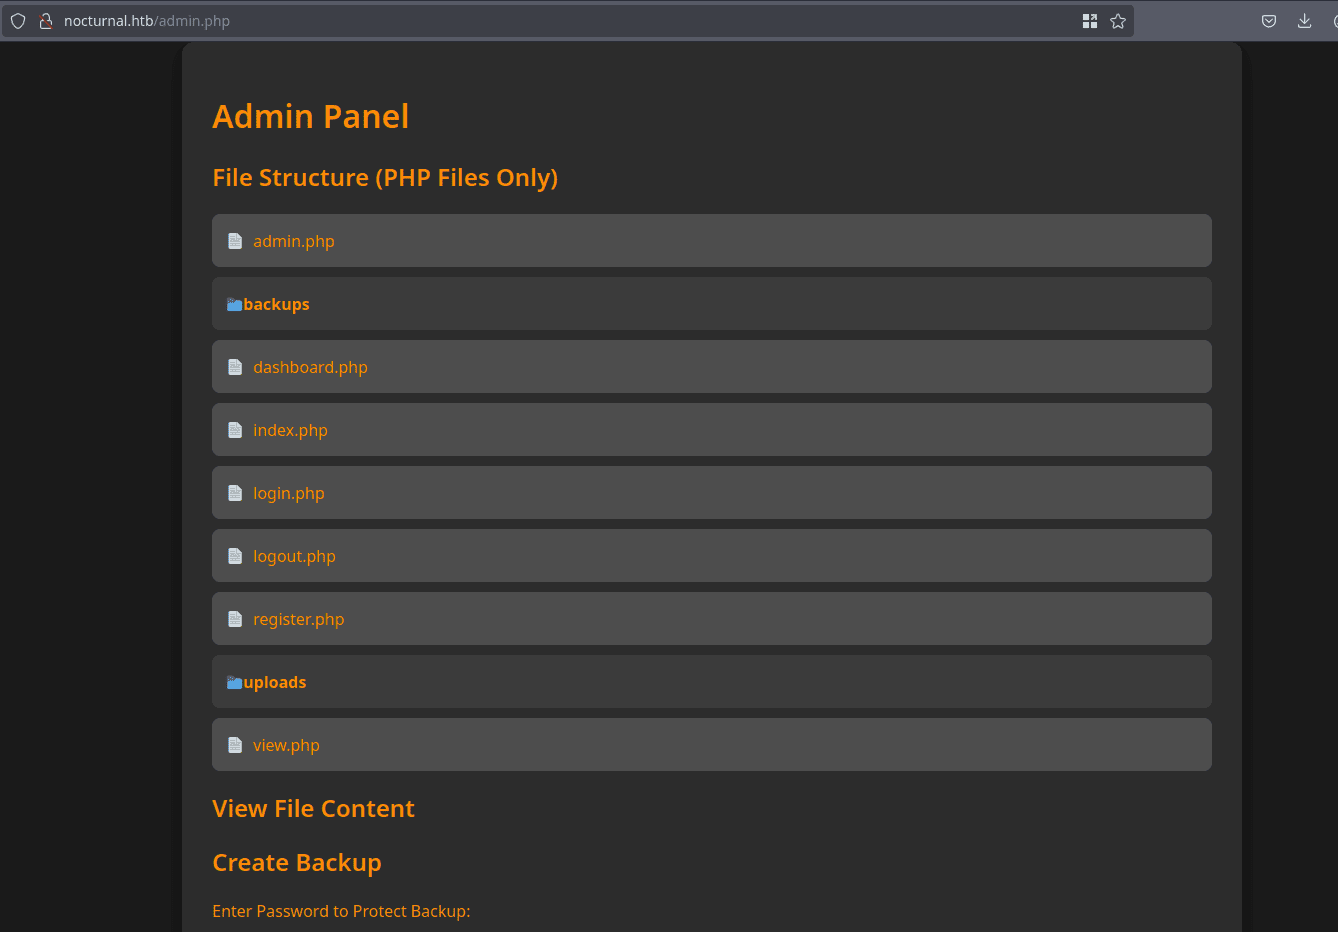
Task: Open site security info via lock icon
Action: (45, 21)
